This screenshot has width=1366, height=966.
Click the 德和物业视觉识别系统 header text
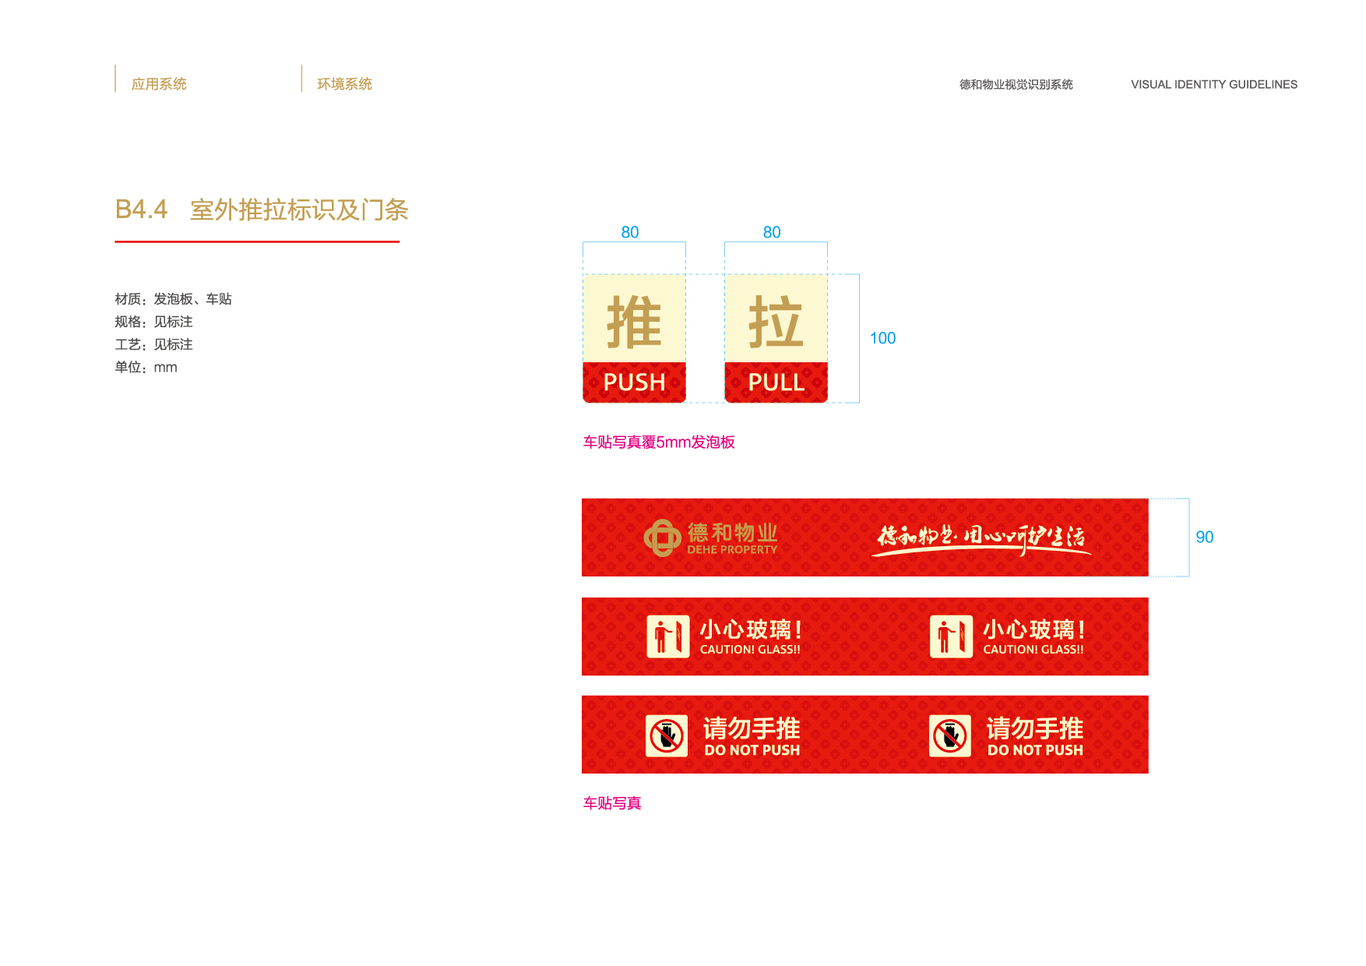click(x=1016, y=84)
